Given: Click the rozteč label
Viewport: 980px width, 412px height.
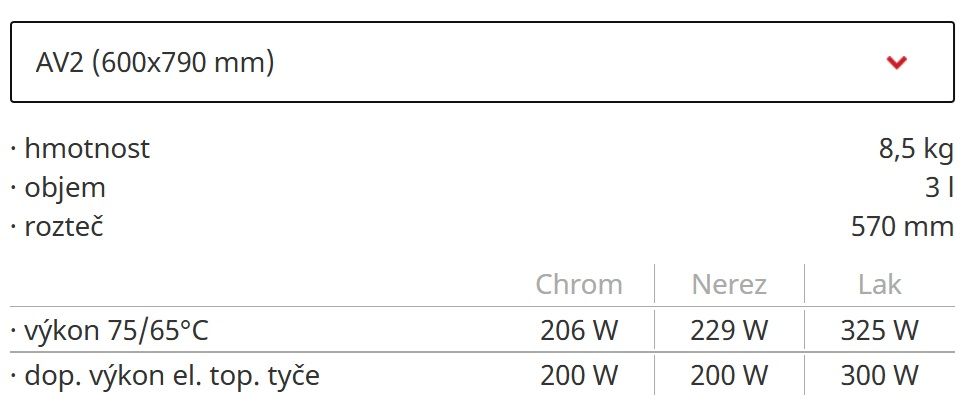Looking at the screenshot, I should pyautogui.click(x=64, y=226).
